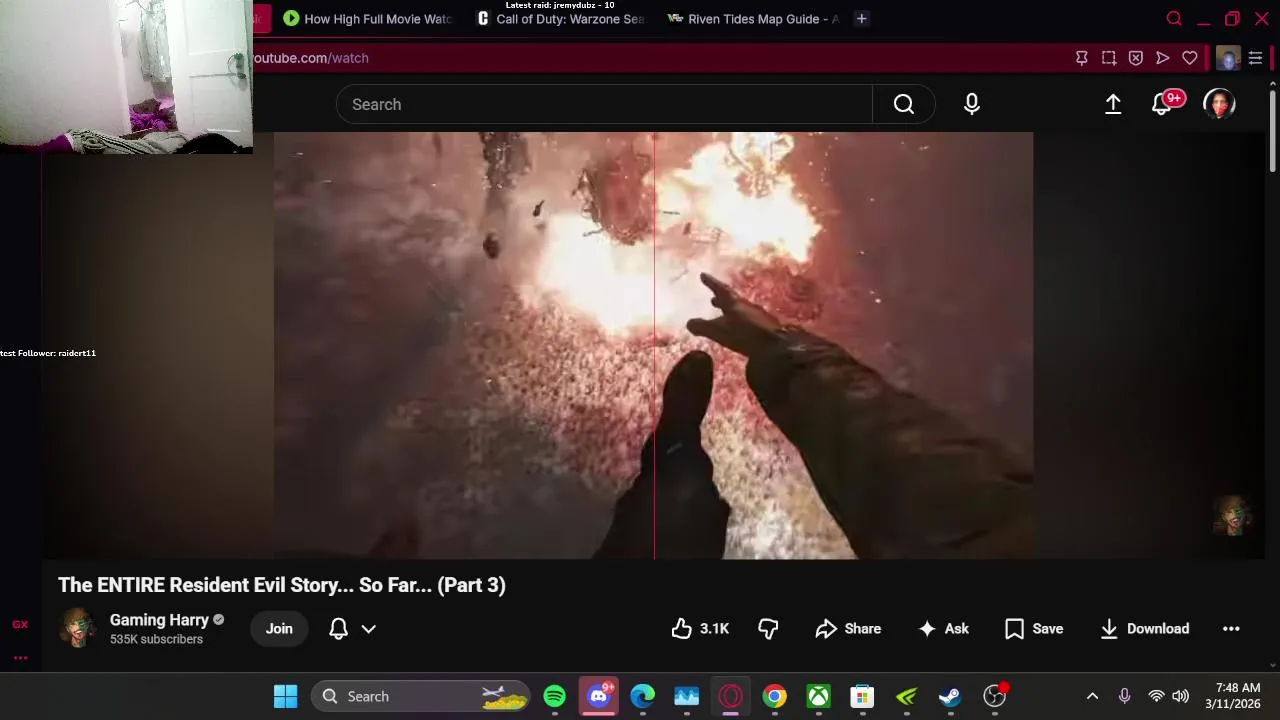
Task: Open Xbox app from taskbar
Action: point(819,696)
